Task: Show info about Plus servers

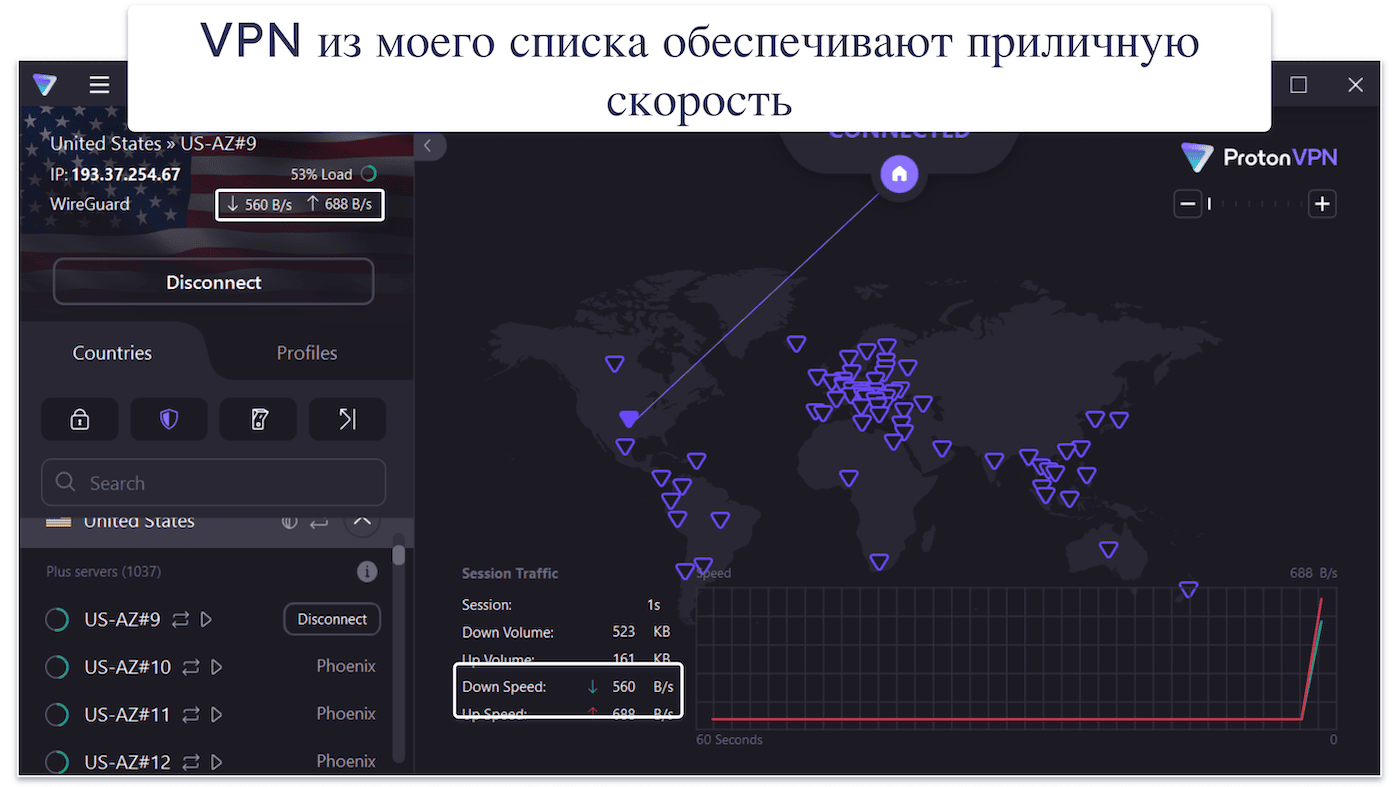Action: [367, 572]
